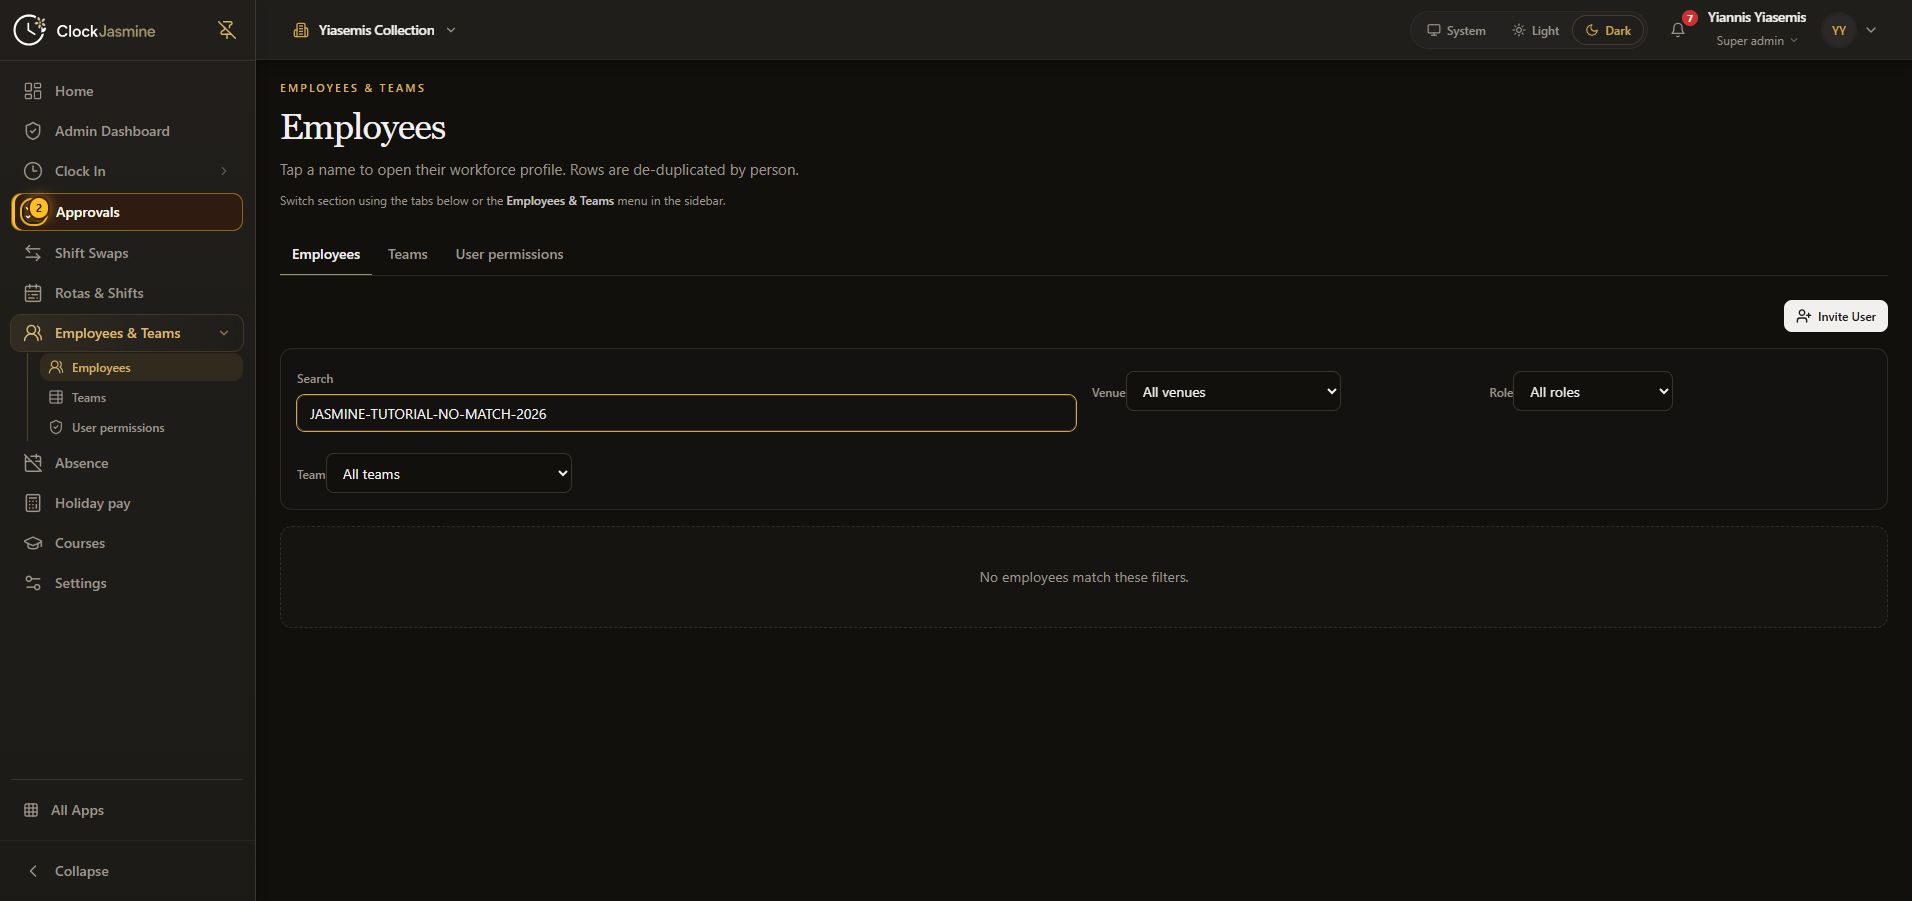
Task: Select the Employees tab
Action: [326, 254]
